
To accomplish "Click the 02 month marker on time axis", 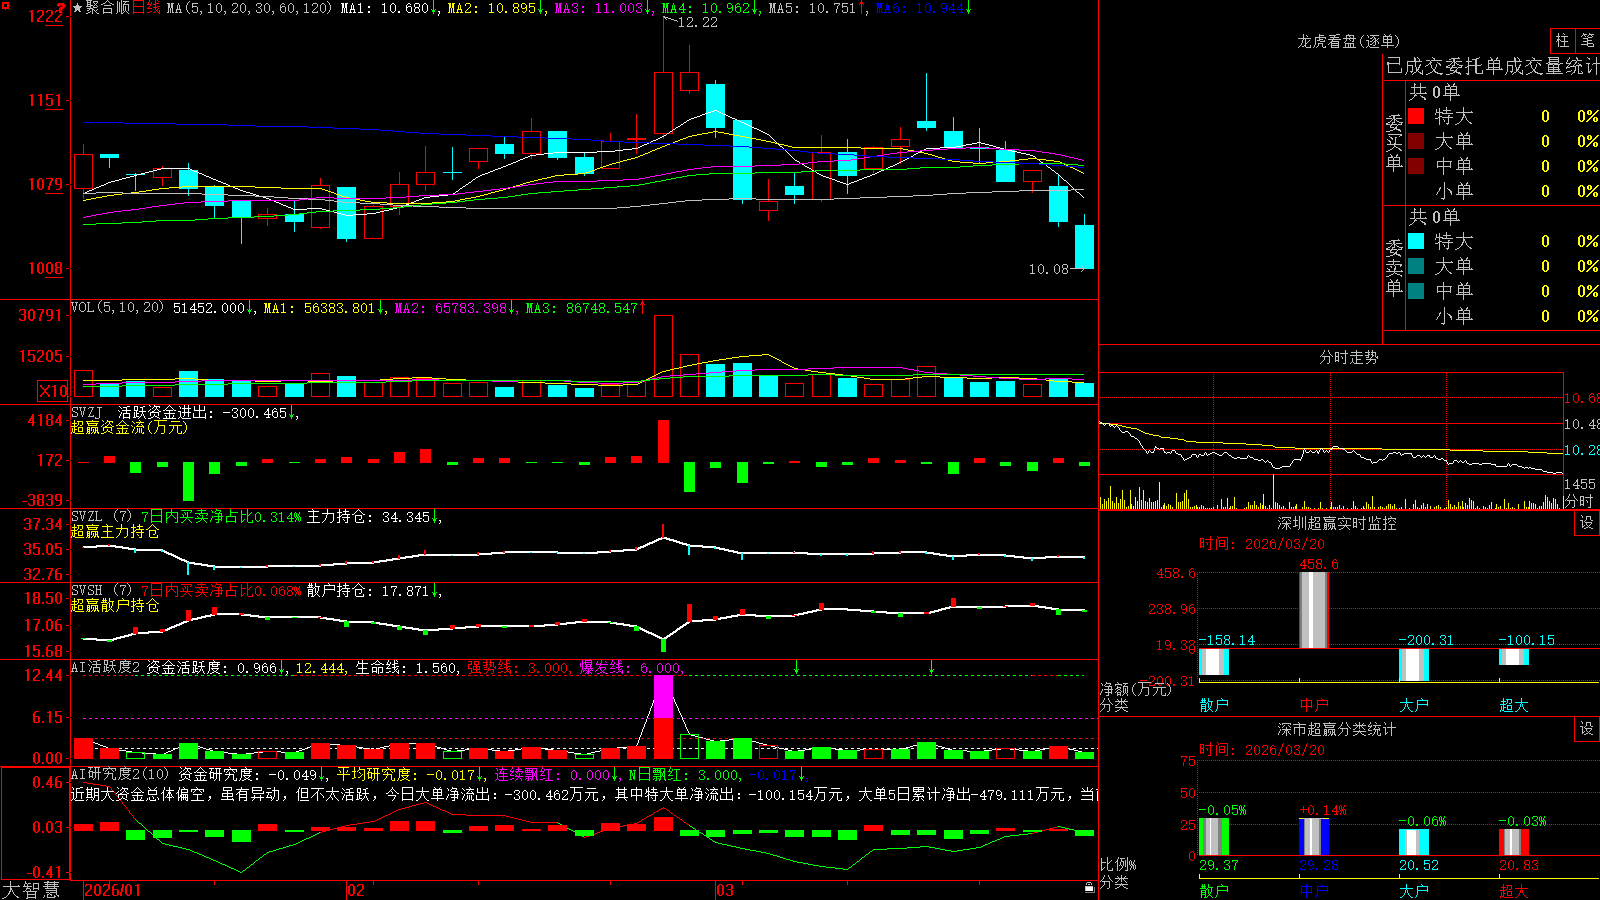I will (356, 890).
